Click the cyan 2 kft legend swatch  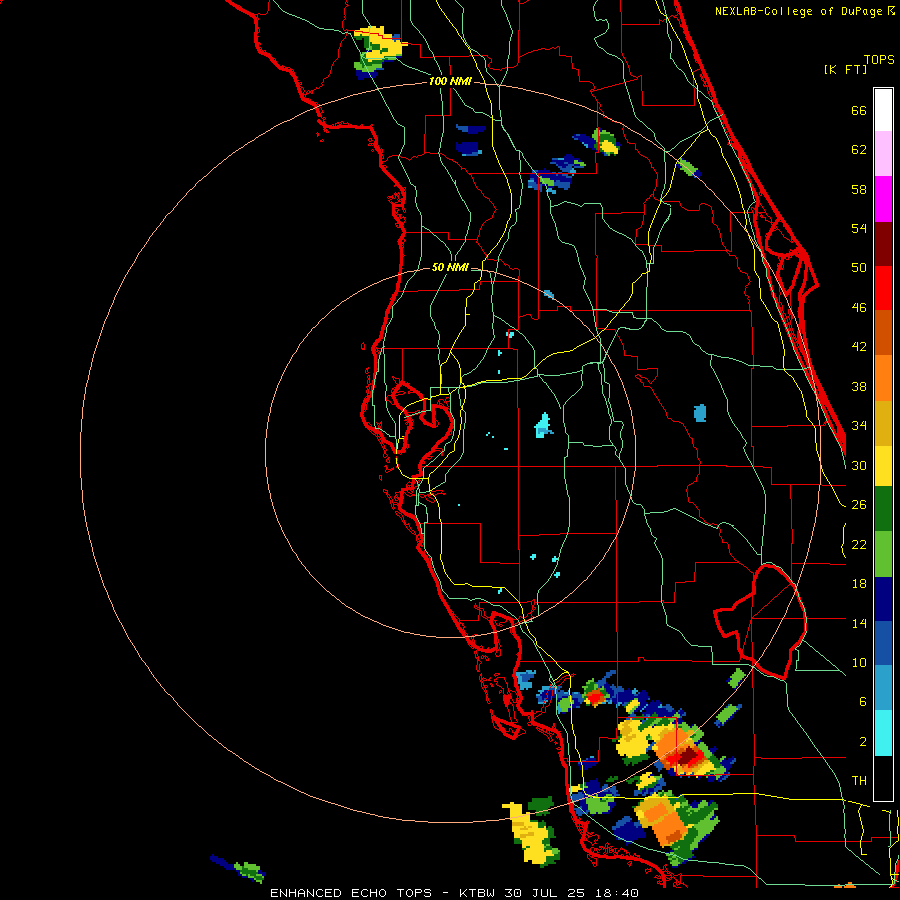[883, 733]
